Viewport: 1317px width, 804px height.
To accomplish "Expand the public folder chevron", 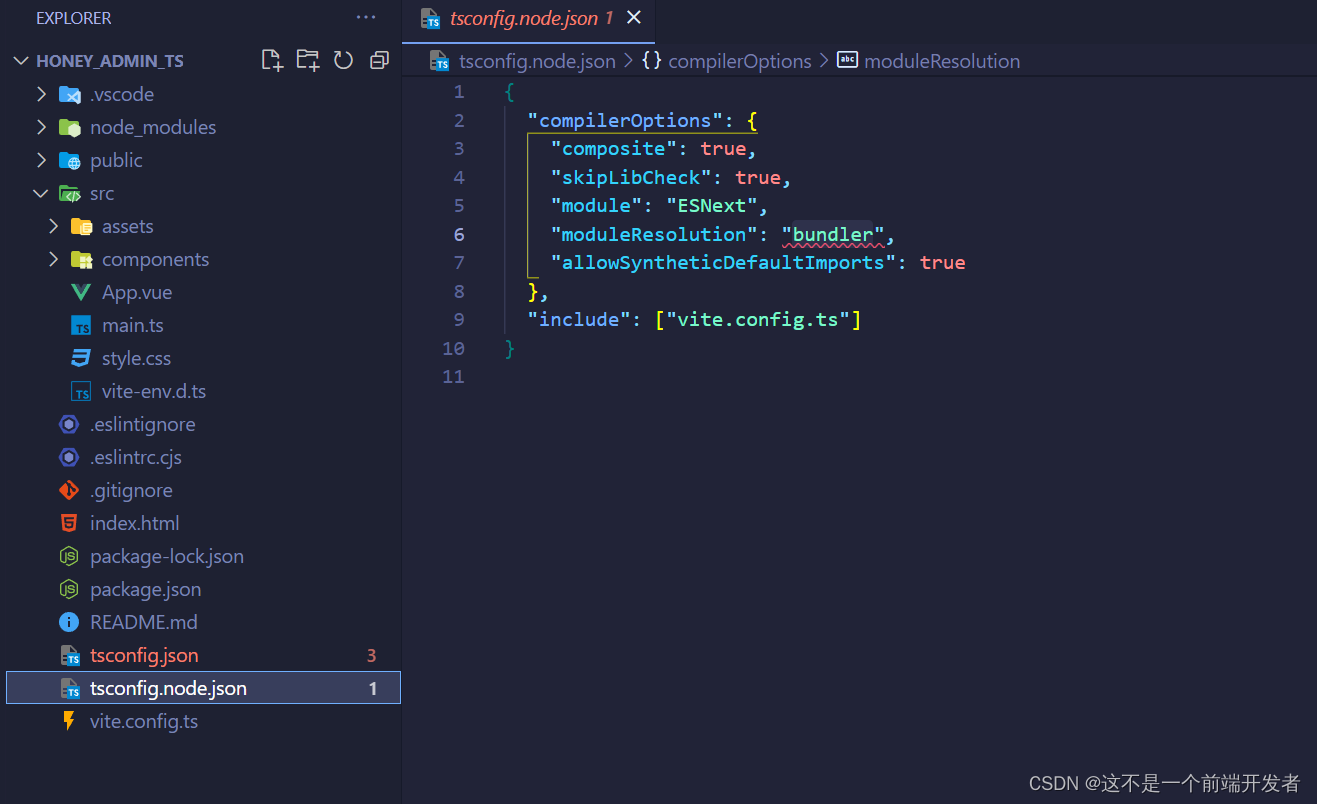I will pos(41,160).
